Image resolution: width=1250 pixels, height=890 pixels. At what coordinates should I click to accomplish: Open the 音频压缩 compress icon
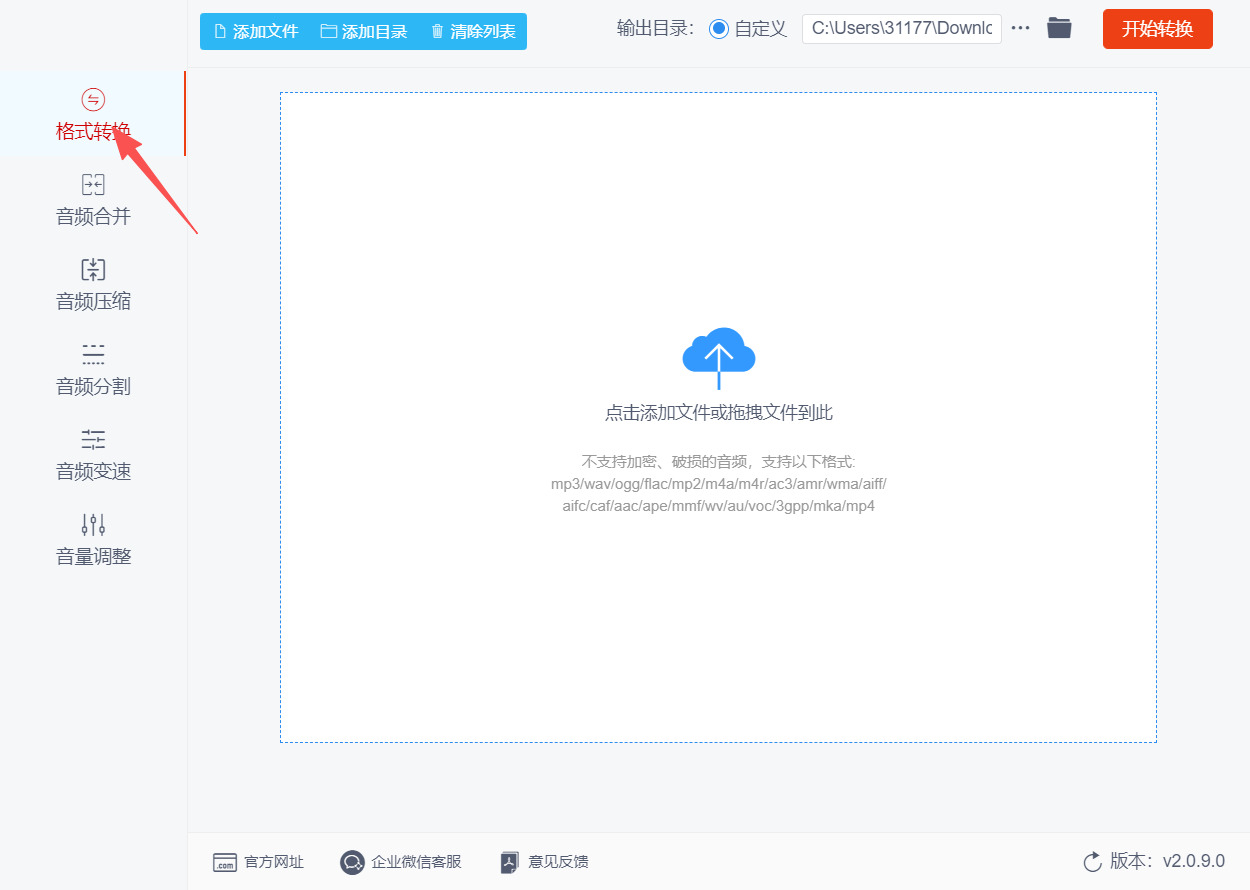[93, 269]
